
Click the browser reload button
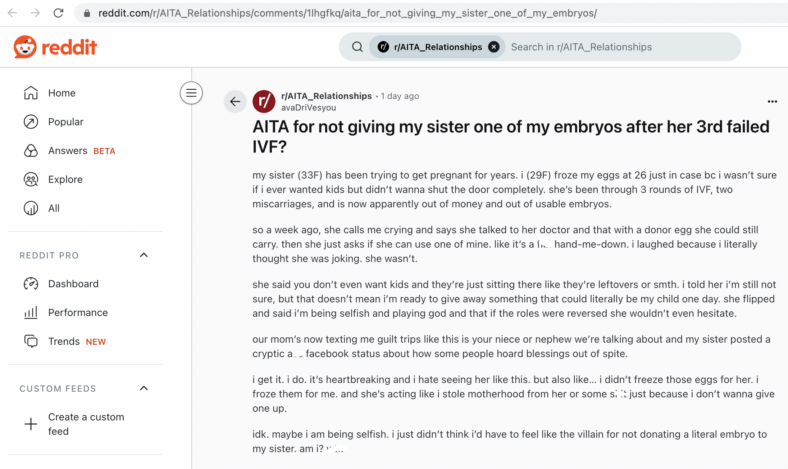(58, 13)
